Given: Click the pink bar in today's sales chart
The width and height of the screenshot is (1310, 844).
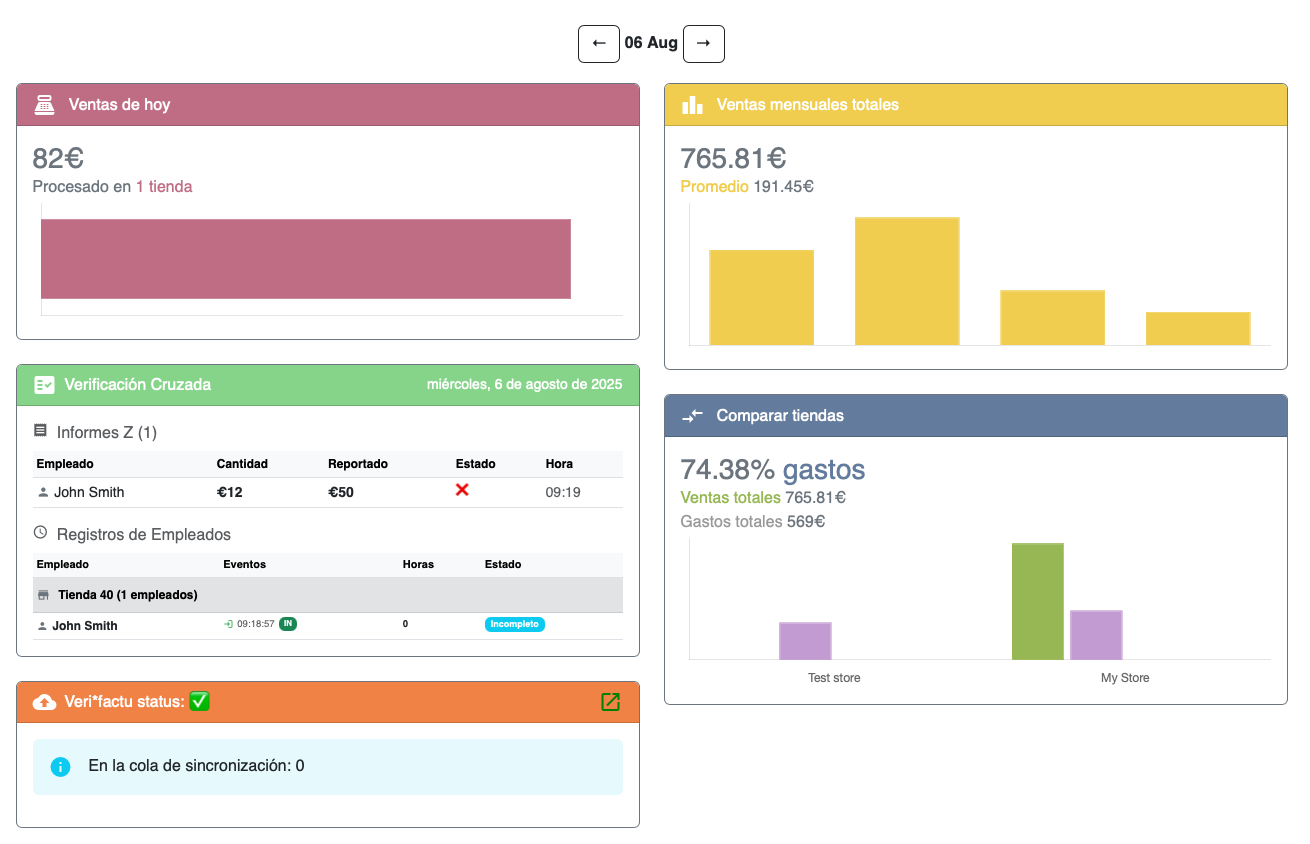Looking at the screenshot, I should [305, 259].
